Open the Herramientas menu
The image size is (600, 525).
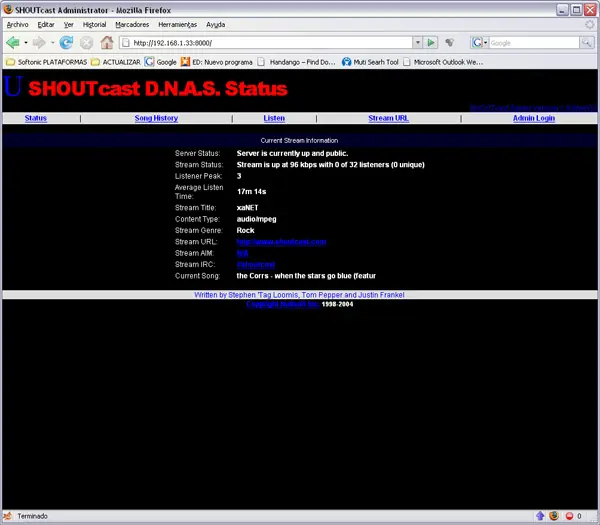point(178,24)
